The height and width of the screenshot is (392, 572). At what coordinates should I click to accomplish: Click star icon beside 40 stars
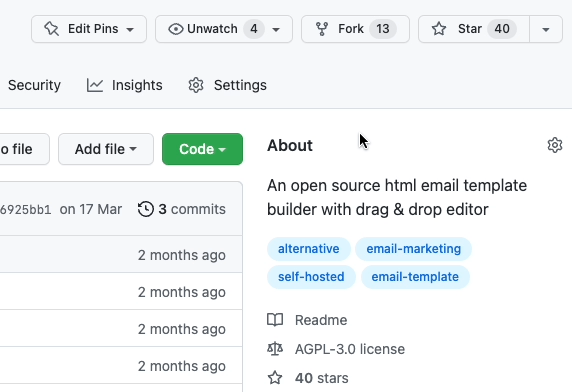[x=275, y=378]
